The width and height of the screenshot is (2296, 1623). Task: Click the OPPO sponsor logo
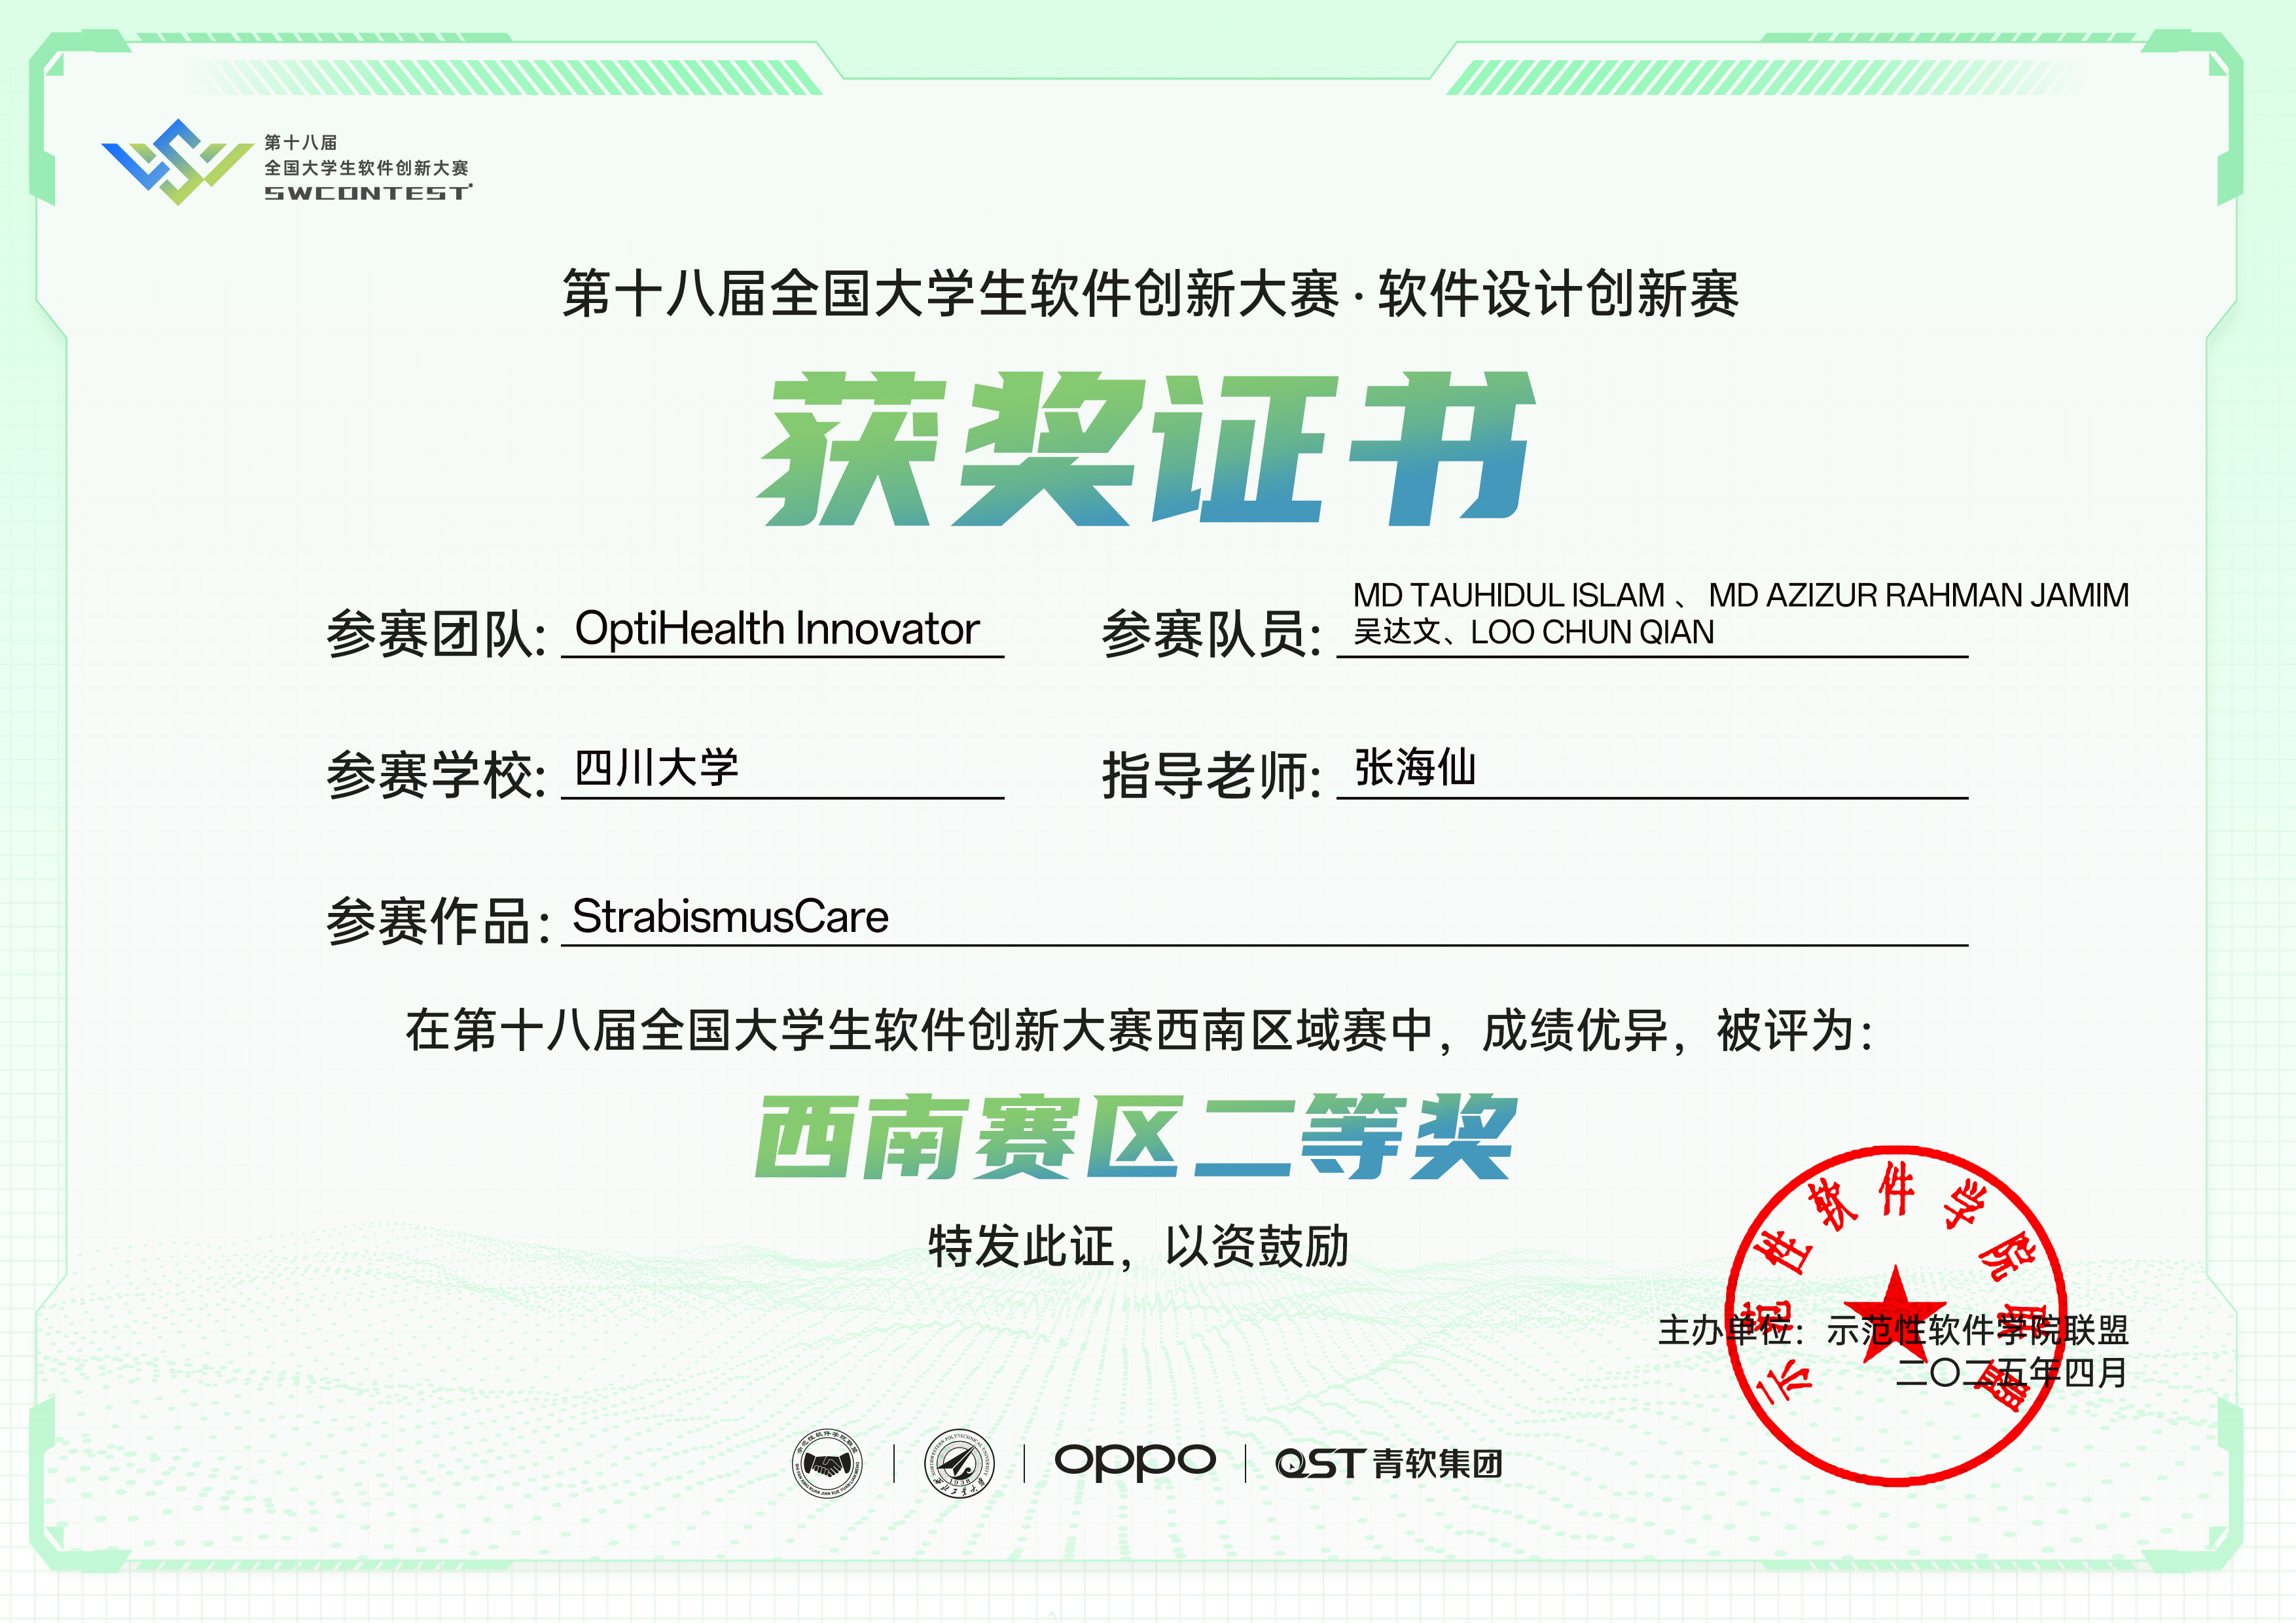pos(1135,1461)
